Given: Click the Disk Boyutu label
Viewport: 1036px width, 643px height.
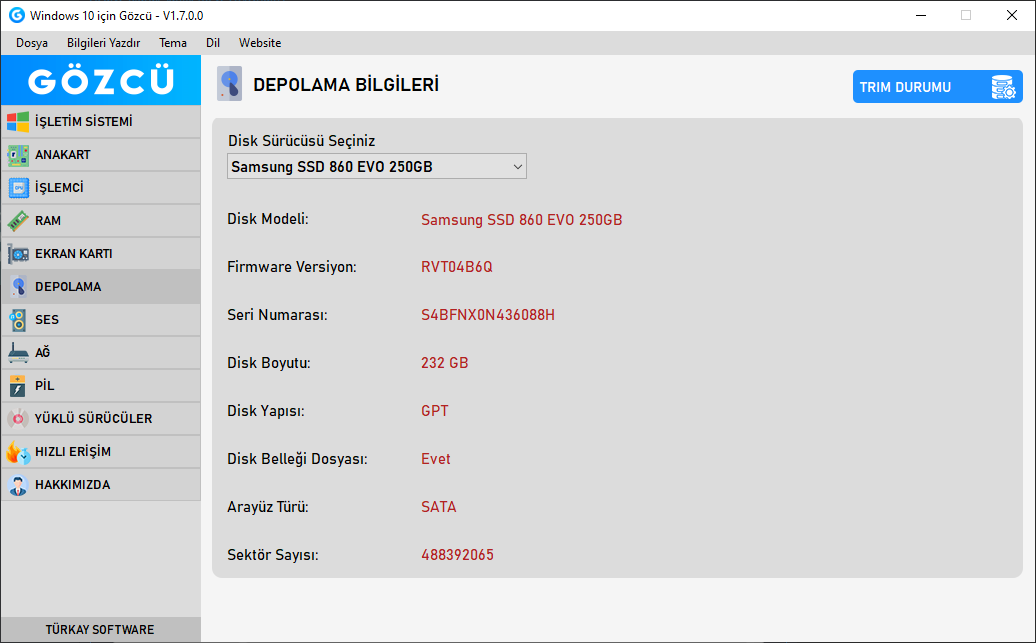Looking at the screenshot, I should (269, 363).
